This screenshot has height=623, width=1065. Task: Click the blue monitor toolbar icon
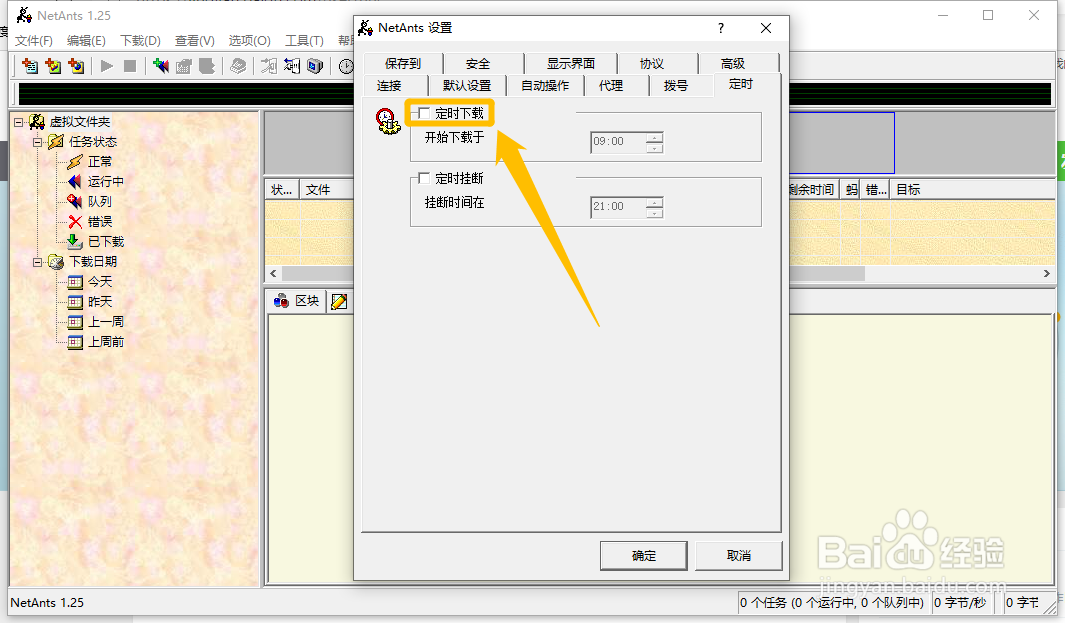(314, 66)
